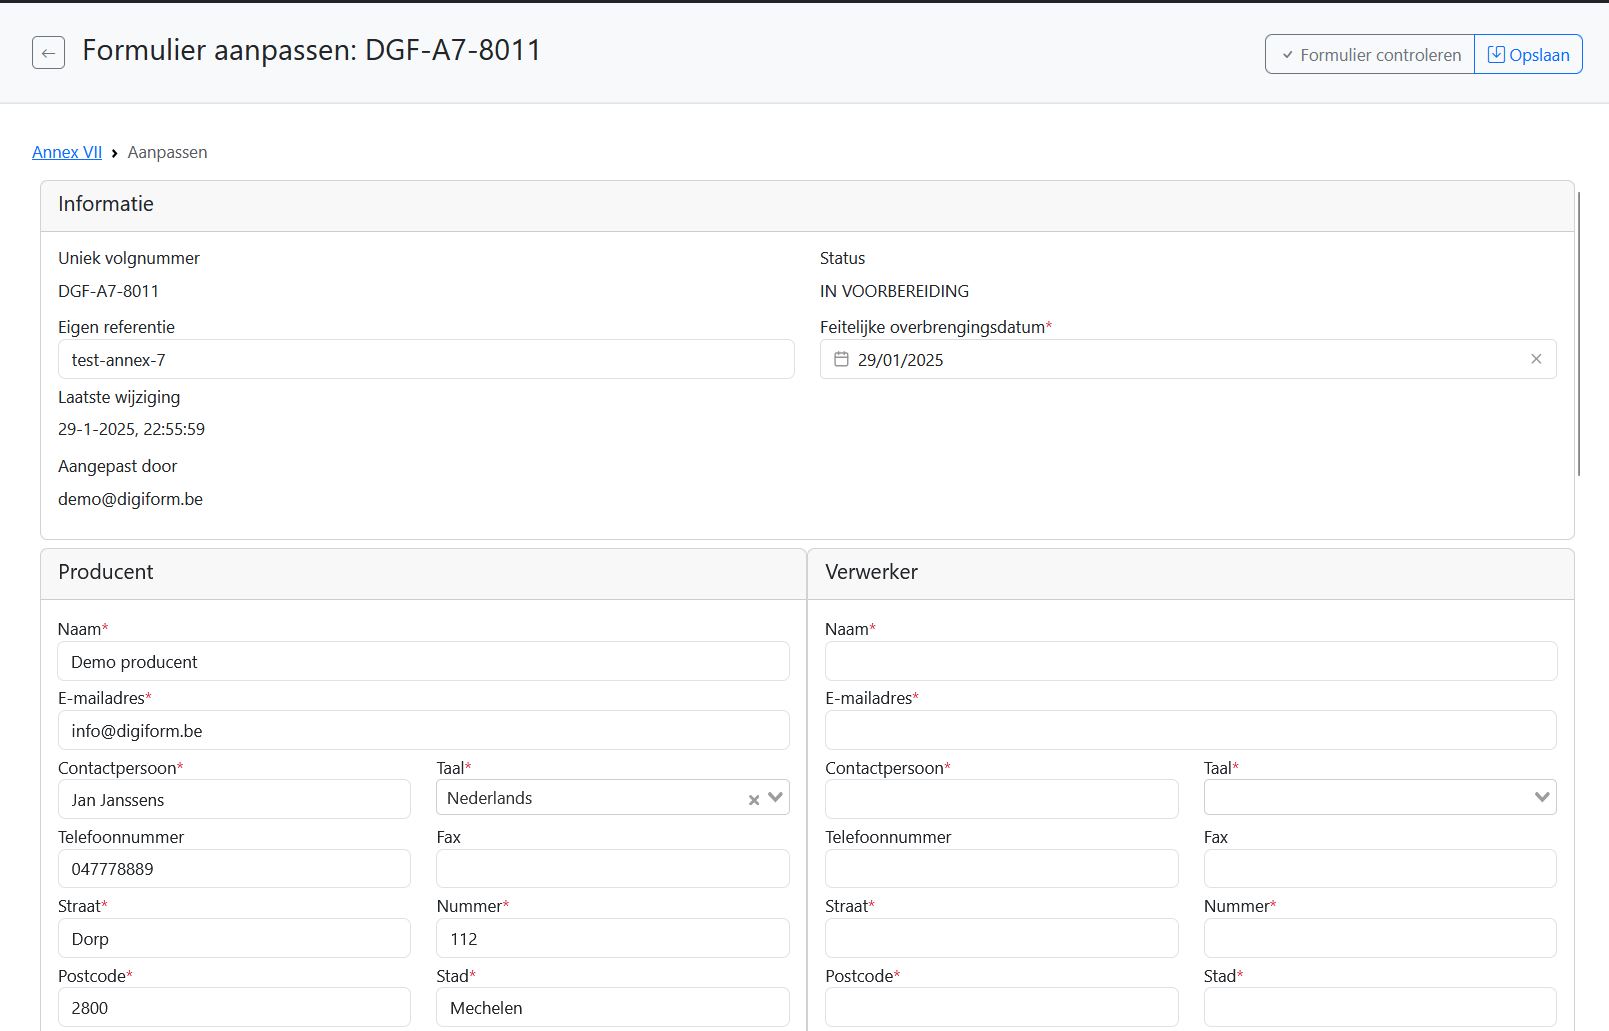
Task: Click the calendar icon in date field
Action: 841,360
